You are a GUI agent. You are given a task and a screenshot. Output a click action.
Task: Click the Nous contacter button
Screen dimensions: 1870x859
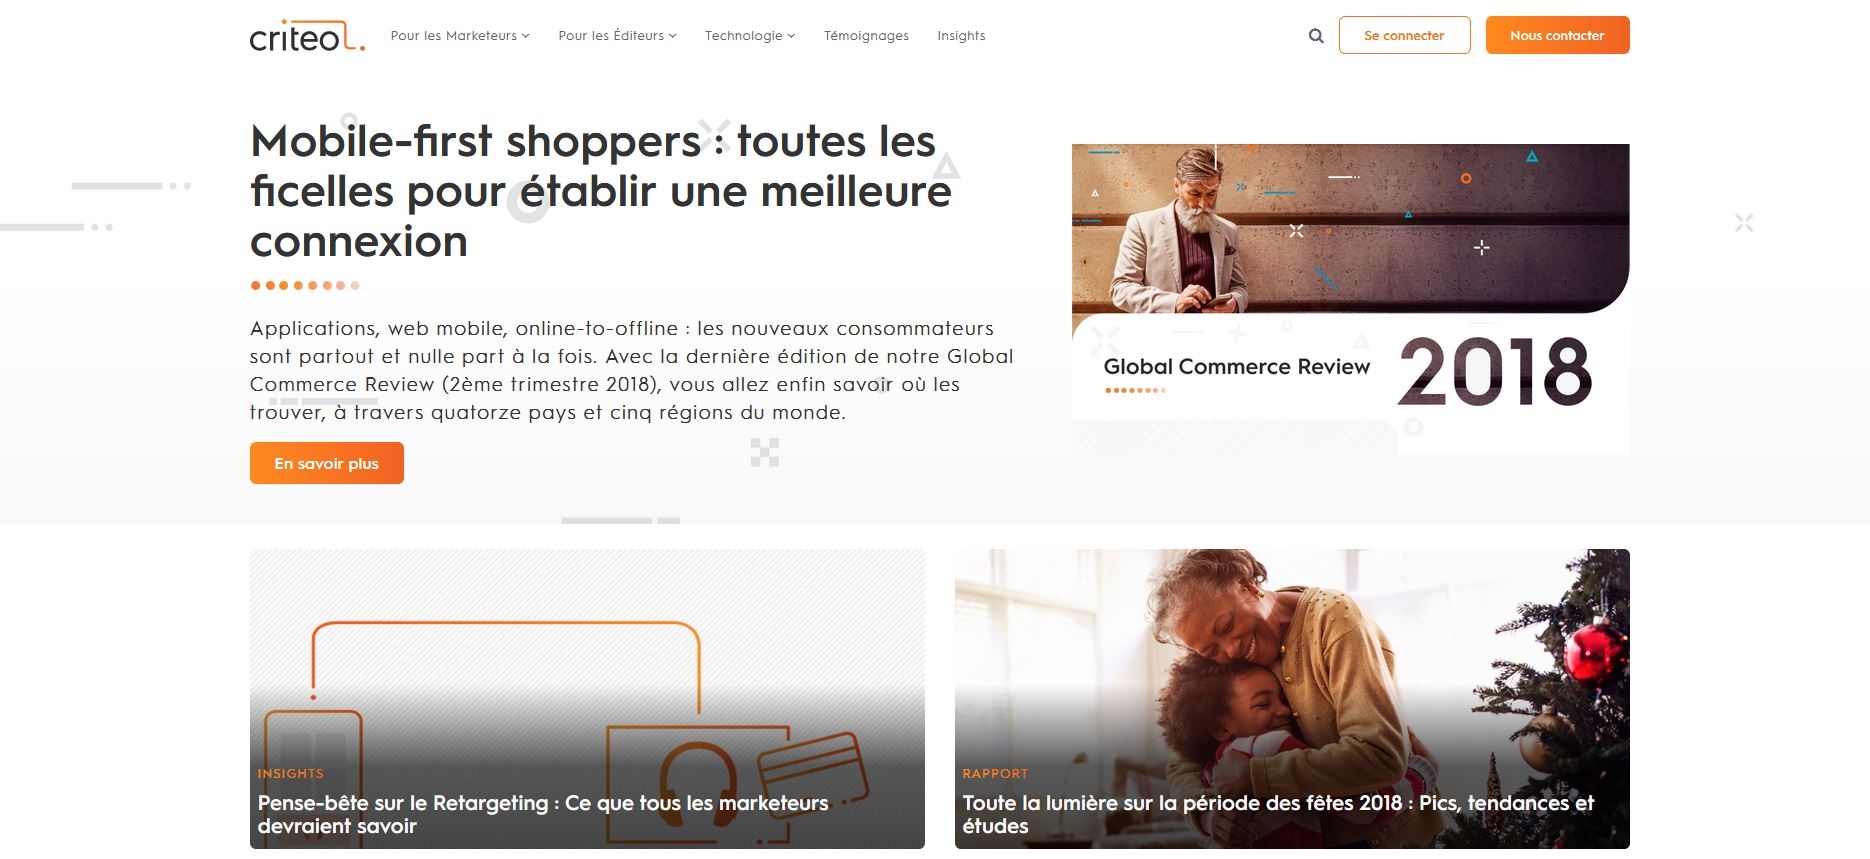[1557, 35]
